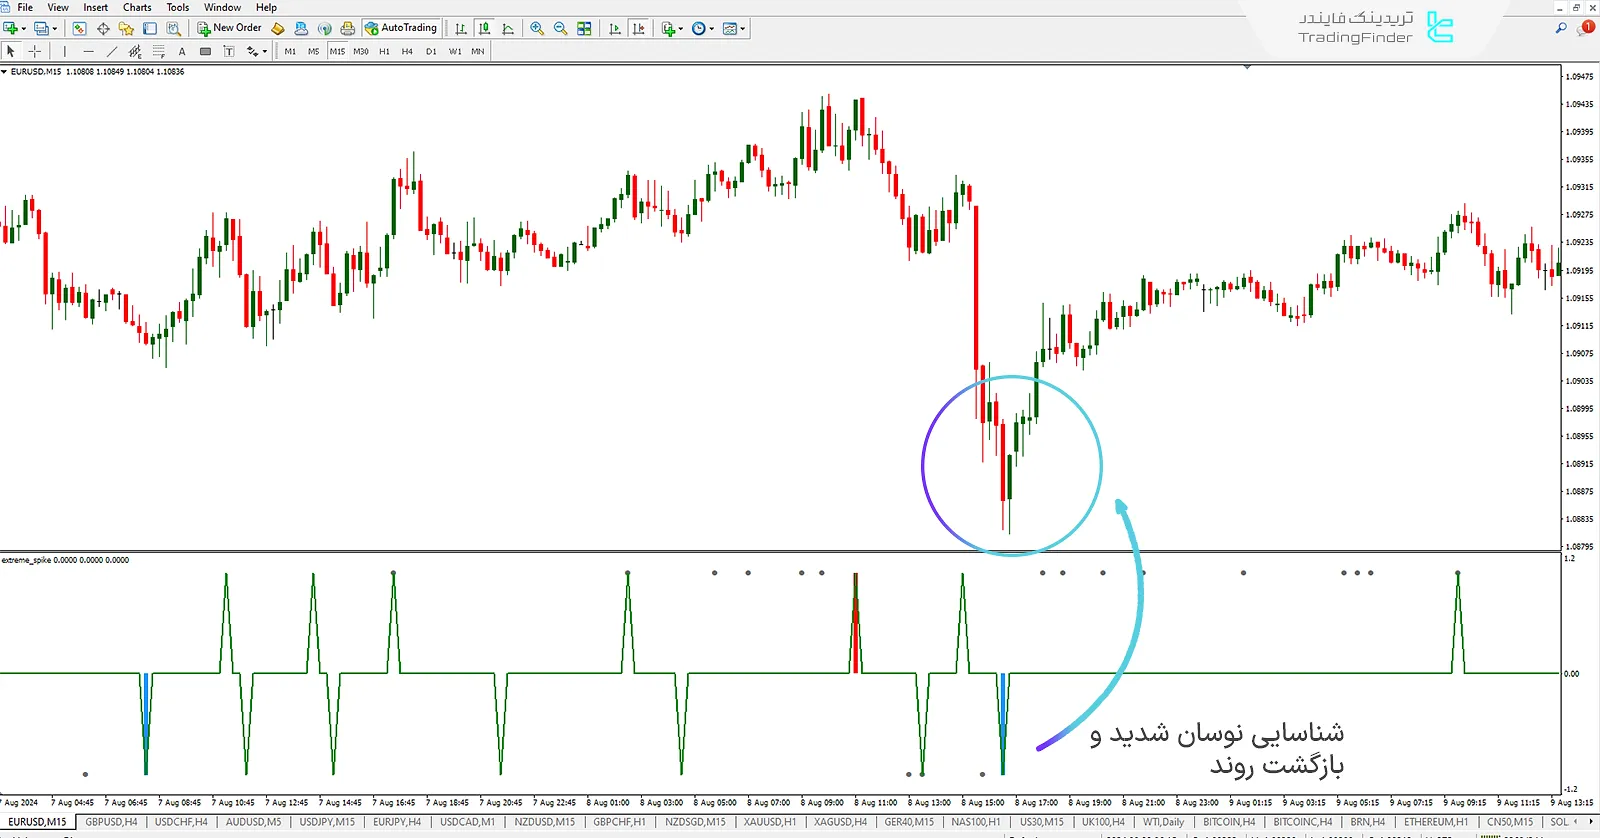Toggle the Terminal panel icon
The height and width of the screenshot is (838, 1600).
click(150, 29)
